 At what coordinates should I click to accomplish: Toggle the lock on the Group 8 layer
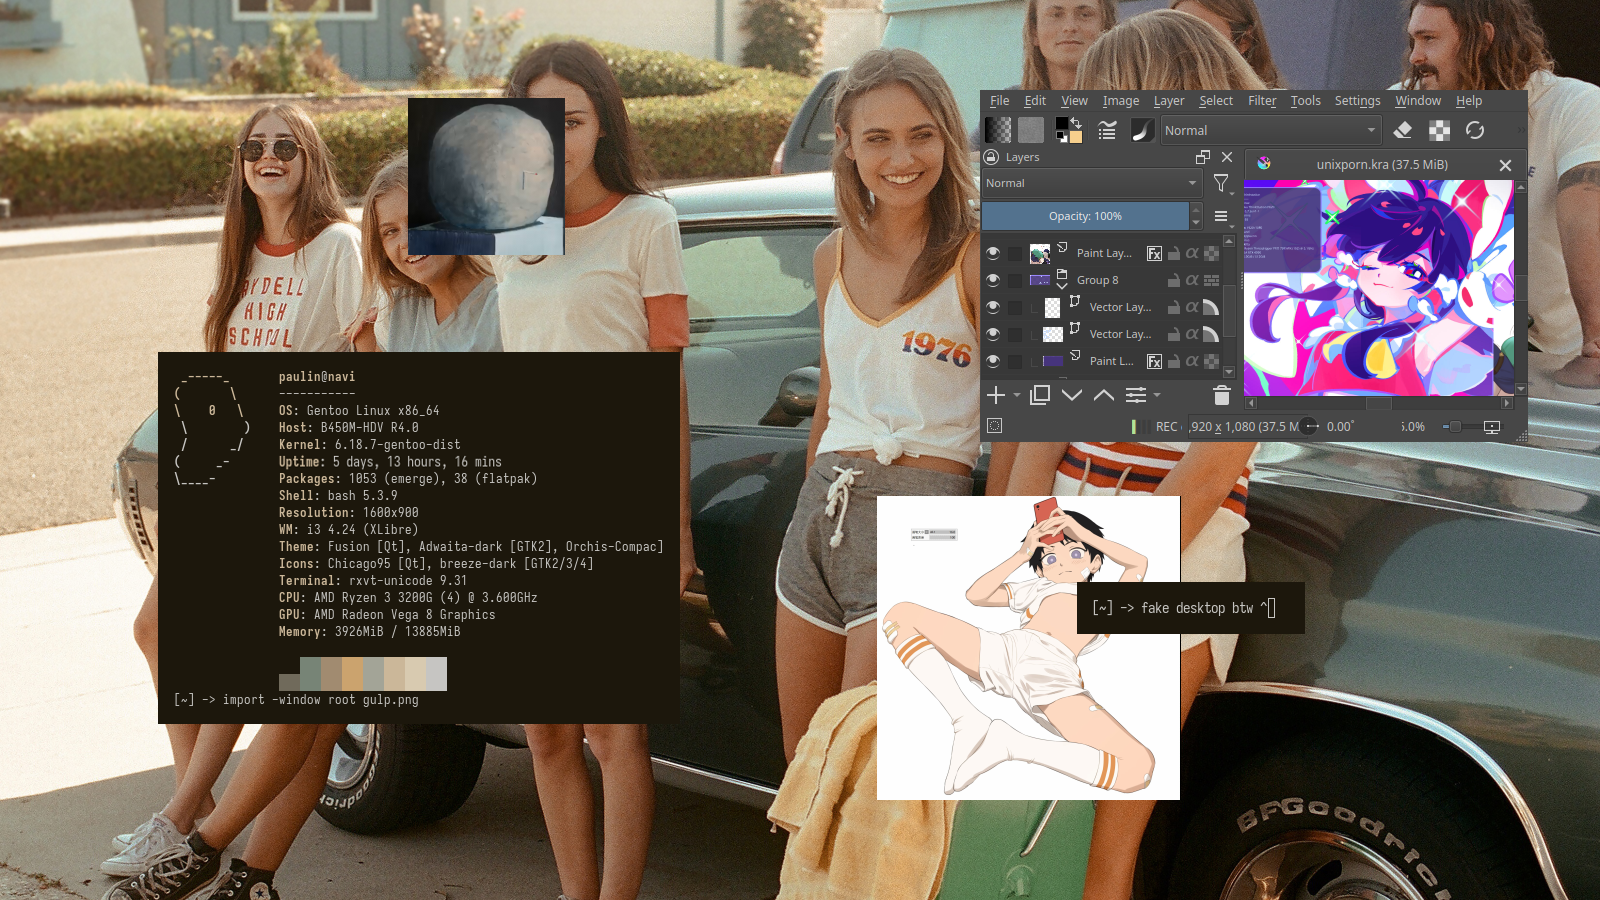pos(1174,281)
